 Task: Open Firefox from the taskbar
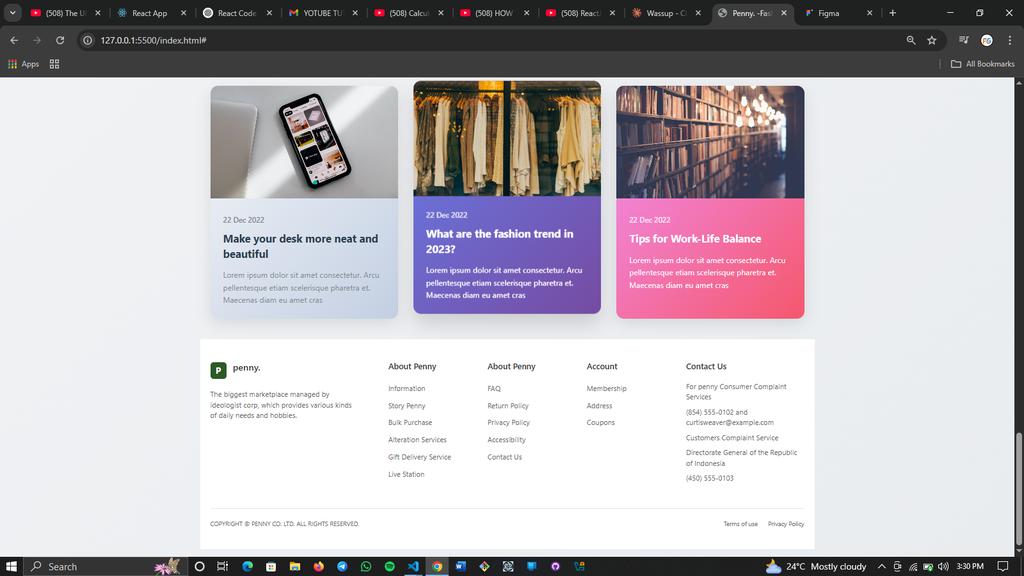pos(317,566)
